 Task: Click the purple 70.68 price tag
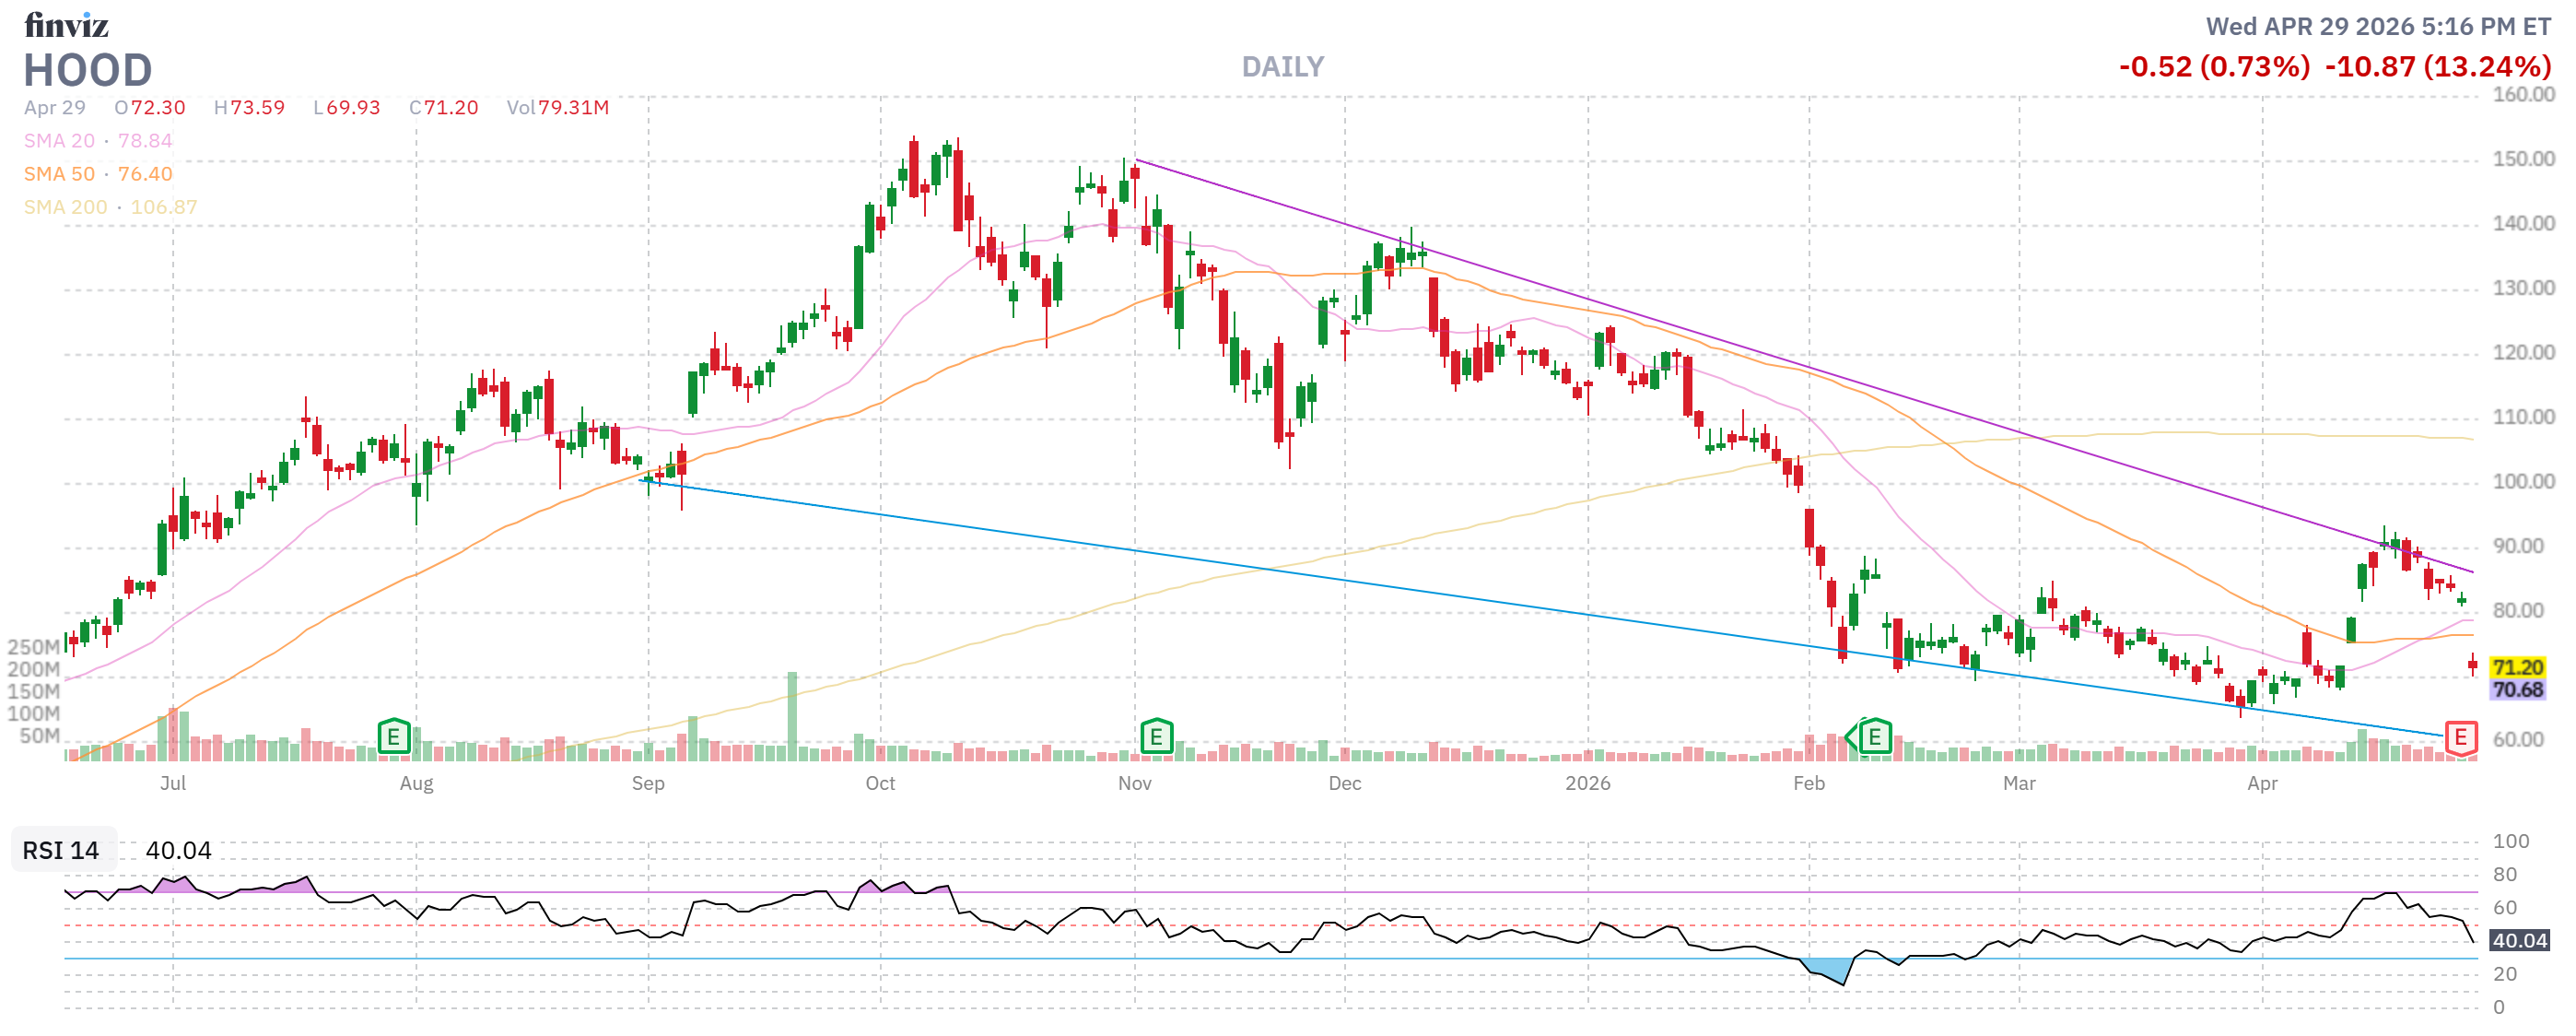[2516, 690]
